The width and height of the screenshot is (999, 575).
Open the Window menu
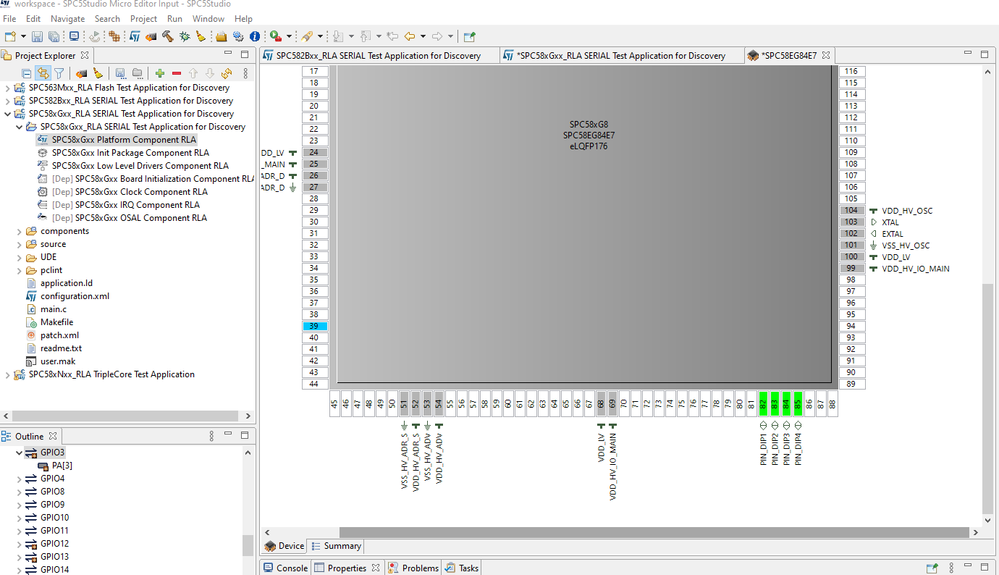click(208, 18)
